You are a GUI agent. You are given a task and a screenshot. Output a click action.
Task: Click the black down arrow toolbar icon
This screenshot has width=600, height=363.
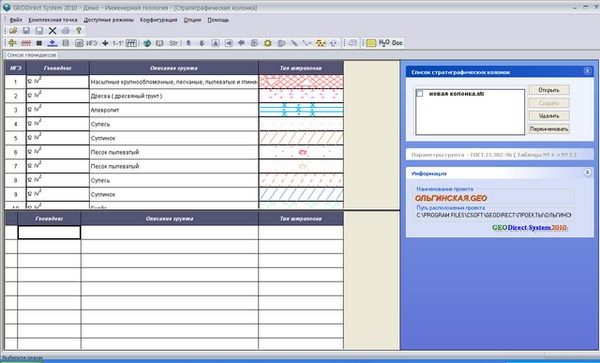105,43
